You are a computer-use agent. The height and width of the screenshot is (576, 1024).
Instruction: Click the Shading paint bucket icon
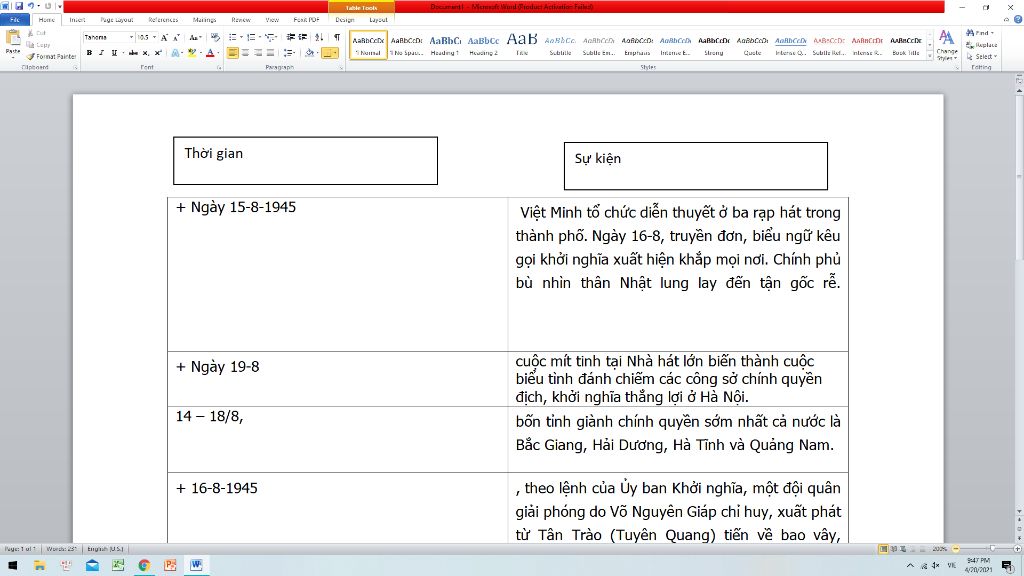309,53
